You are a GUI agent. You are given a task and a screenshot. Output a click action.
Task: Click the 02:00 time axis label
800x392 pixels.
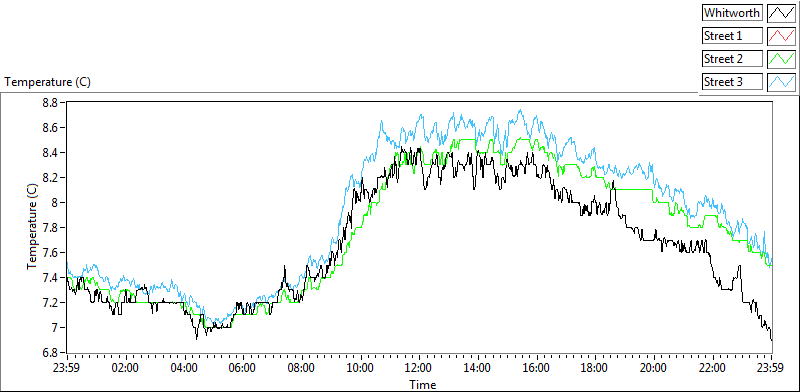tap(126, 368)
